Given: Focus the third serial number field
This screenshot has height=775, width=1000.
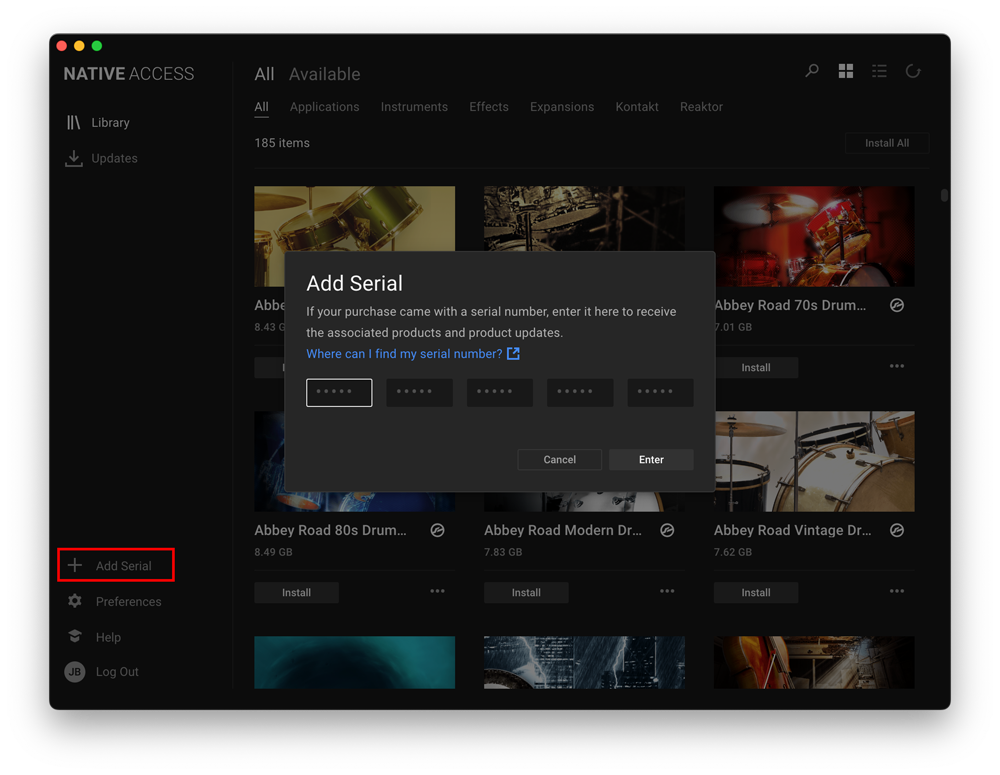Looking at the screenshot, I should pyautogui.click(x=500, y=392).
